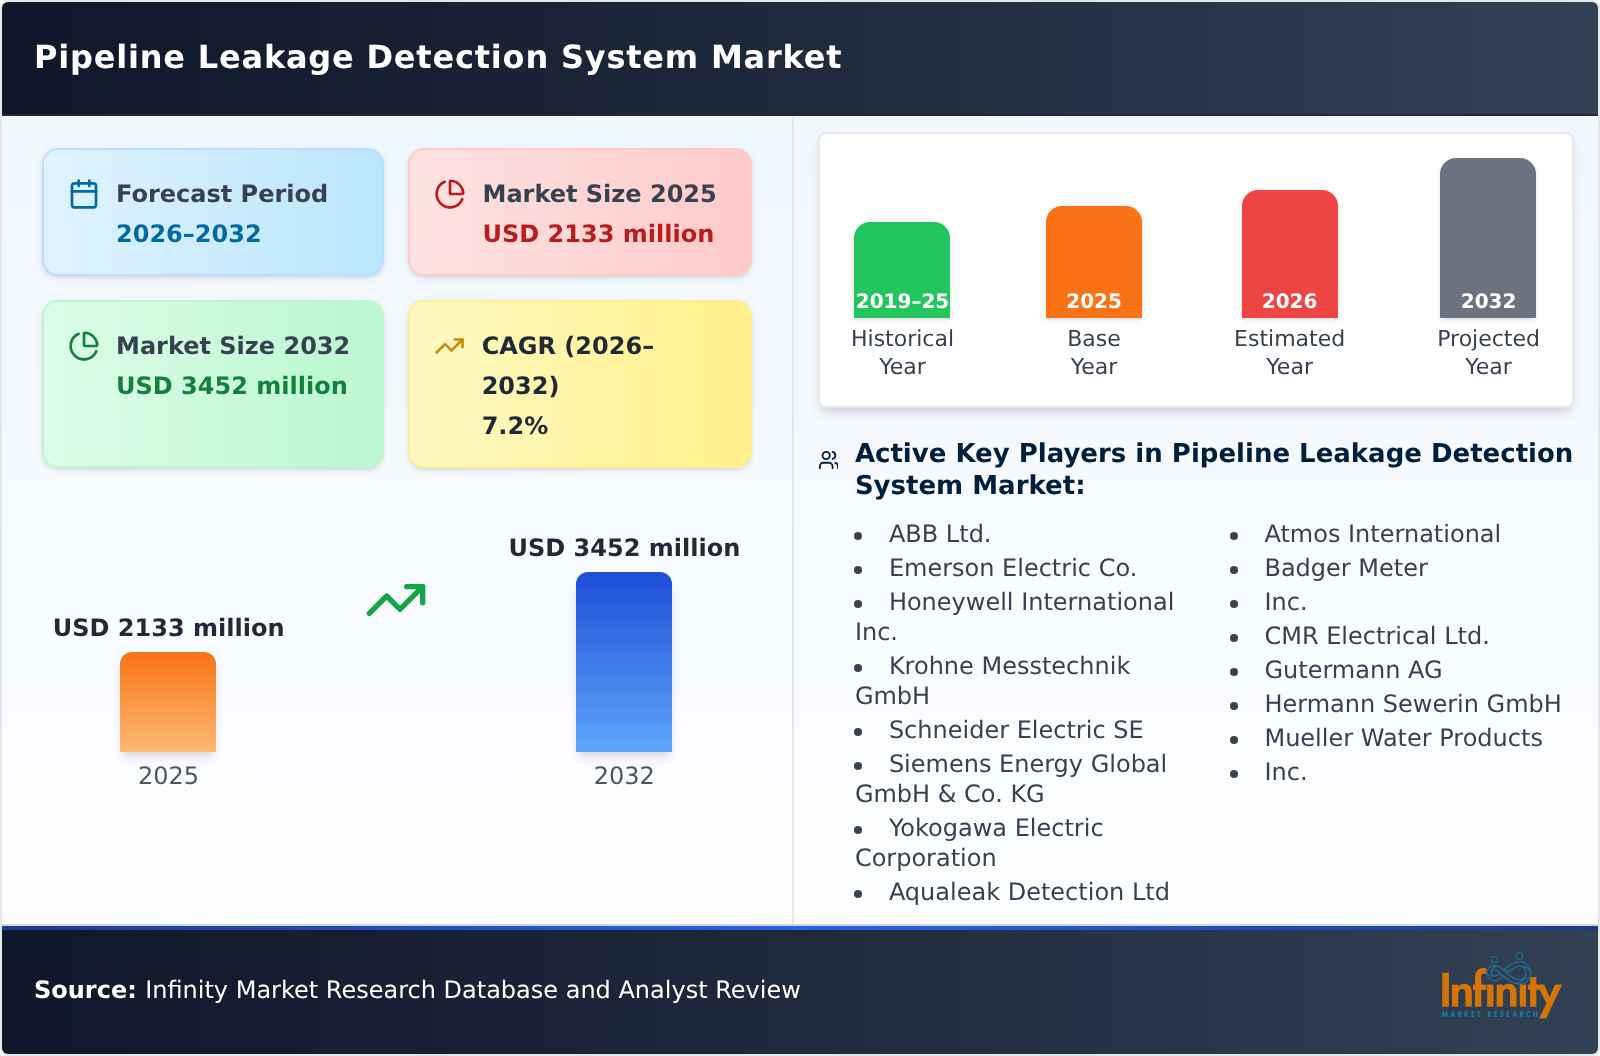Viewport: 1600px width, 1056px height.
Task: Click the Aqualeak Detection Ltd bullet item
Action: (x=1029, y=891)
